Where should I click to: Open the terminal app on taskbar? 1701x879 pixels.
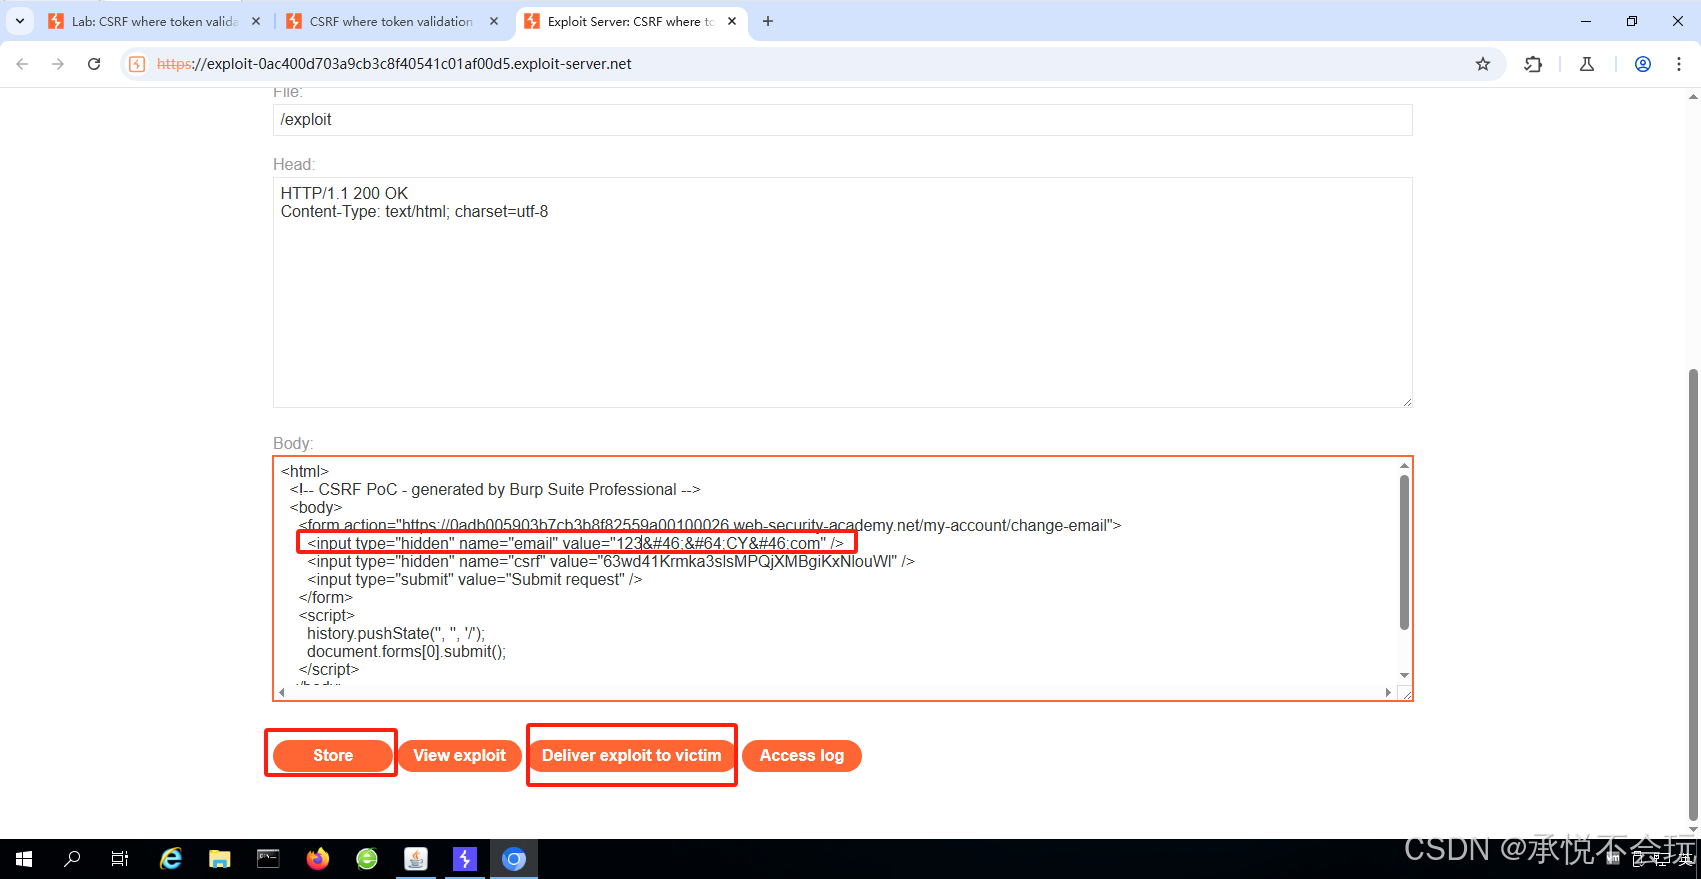click(269, 859)
